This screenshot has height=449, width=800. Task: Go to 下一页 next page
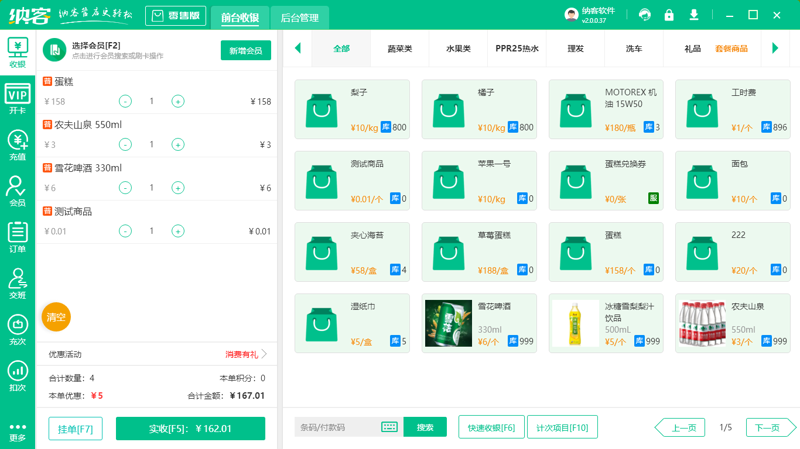770,428
